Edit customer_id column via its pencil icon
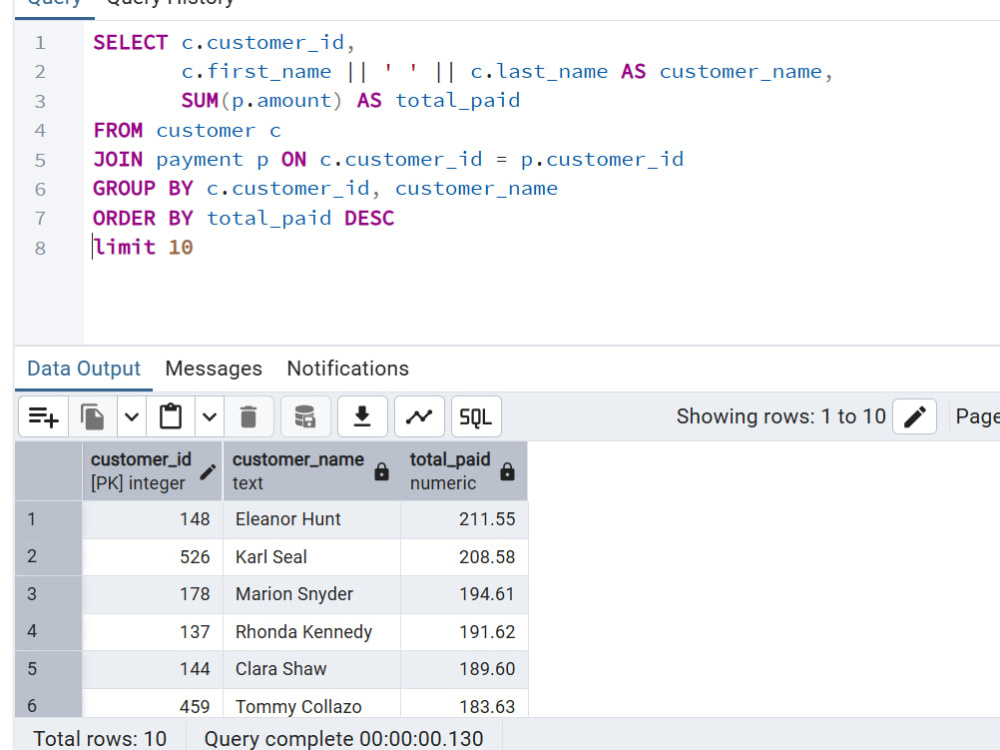 click(208, 472)
